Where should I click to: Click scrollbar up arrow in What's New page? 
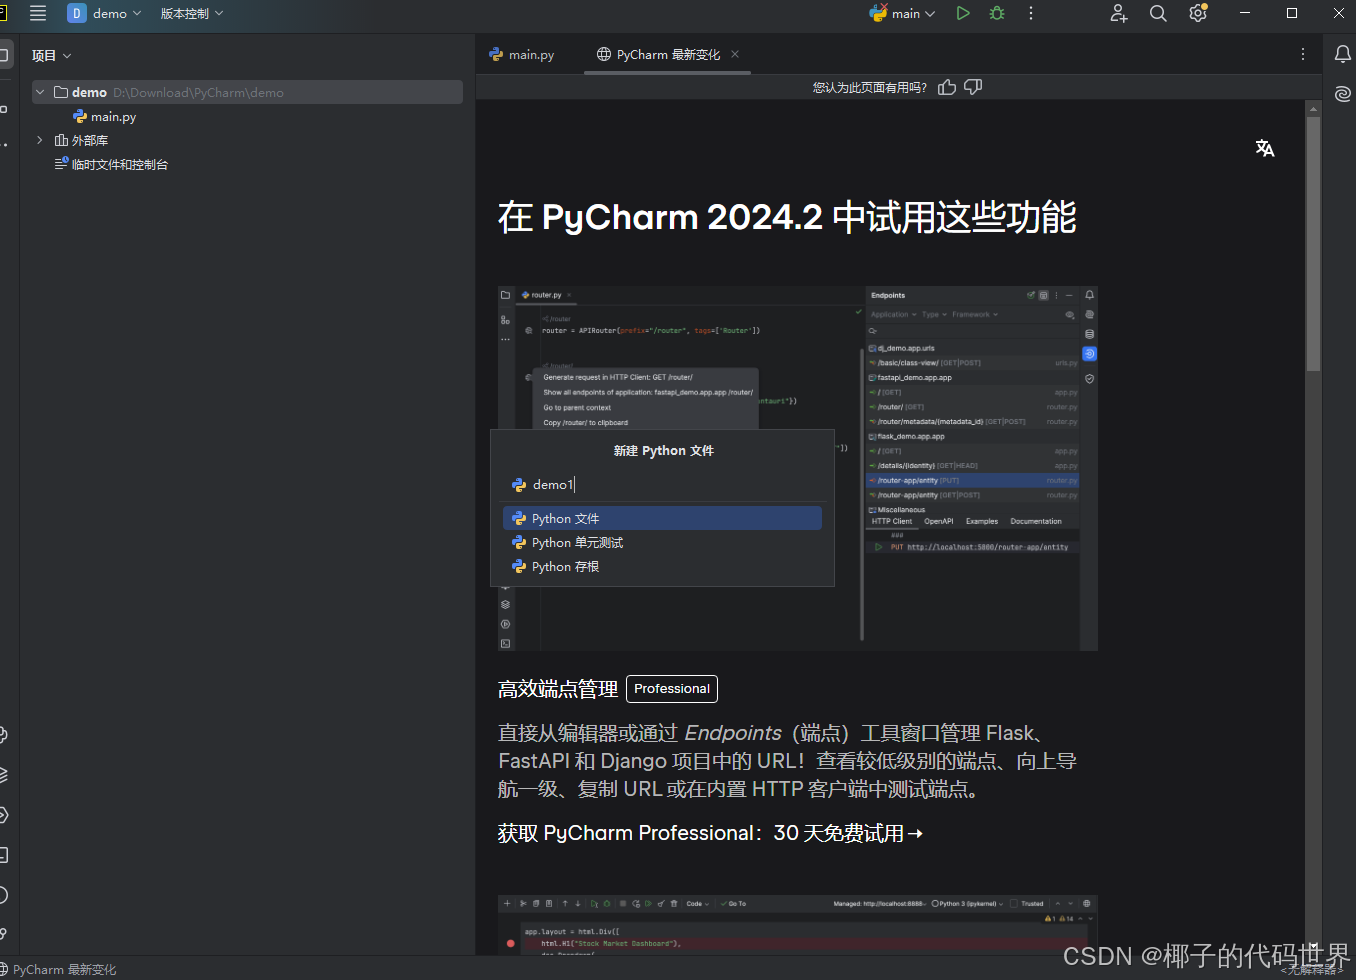[x=1313, y=107]
